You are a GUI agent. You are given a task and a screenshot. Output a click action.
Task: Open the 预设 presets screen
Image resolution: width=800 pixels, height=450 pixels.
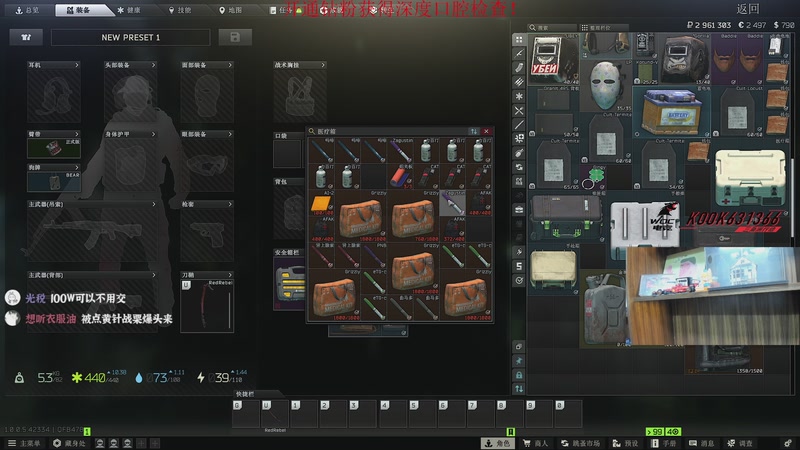[625, 443]
